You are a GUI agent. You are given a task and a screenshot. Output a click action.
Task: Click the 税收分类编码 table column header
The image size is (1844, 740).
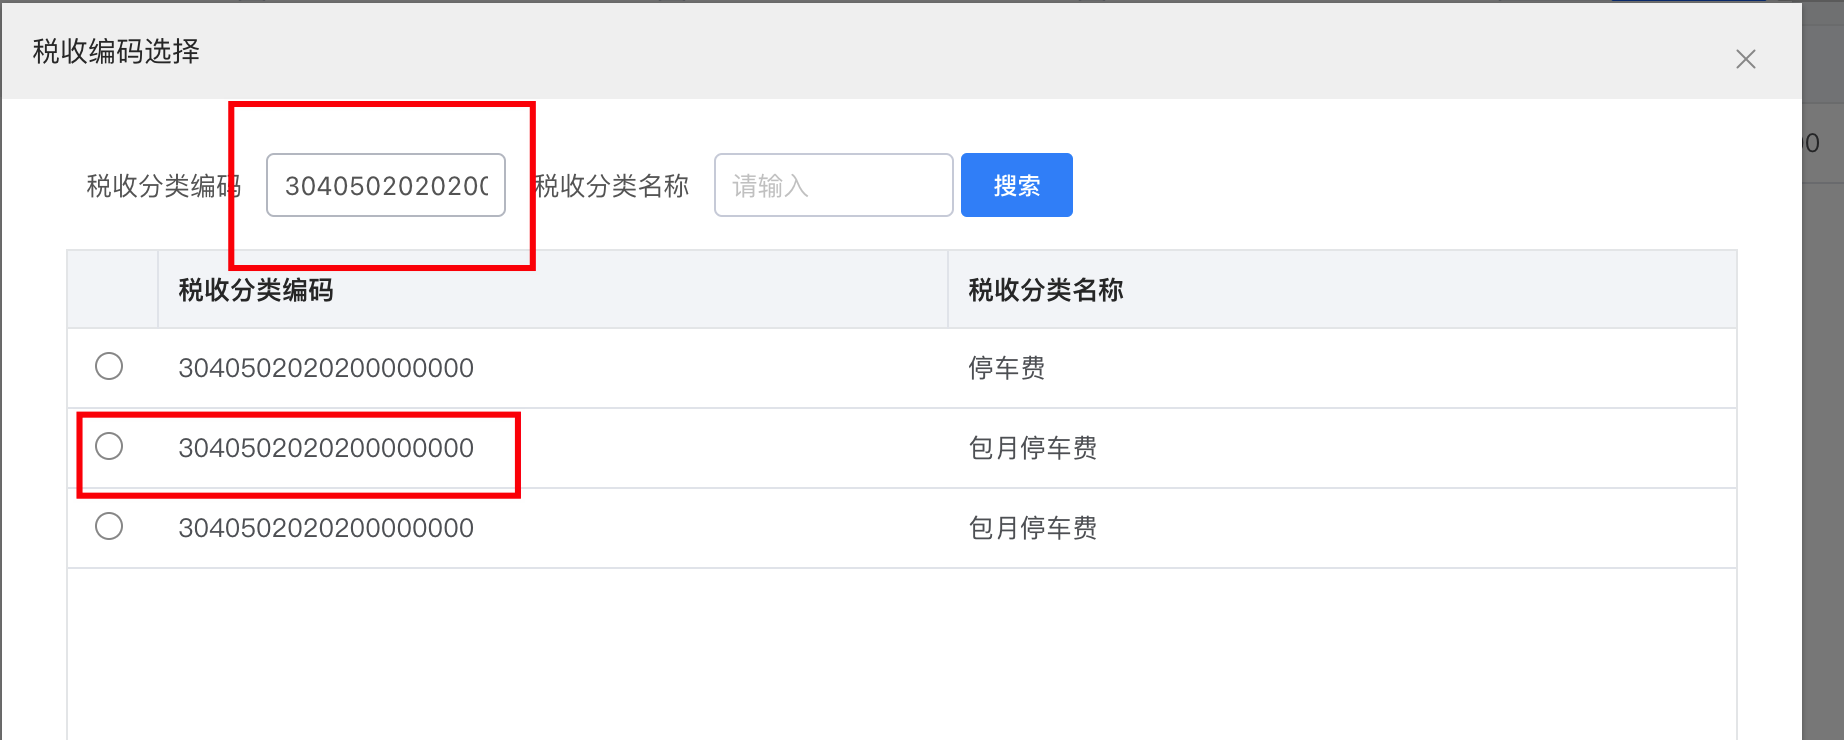pyautogui.click(x=256, y=290)
